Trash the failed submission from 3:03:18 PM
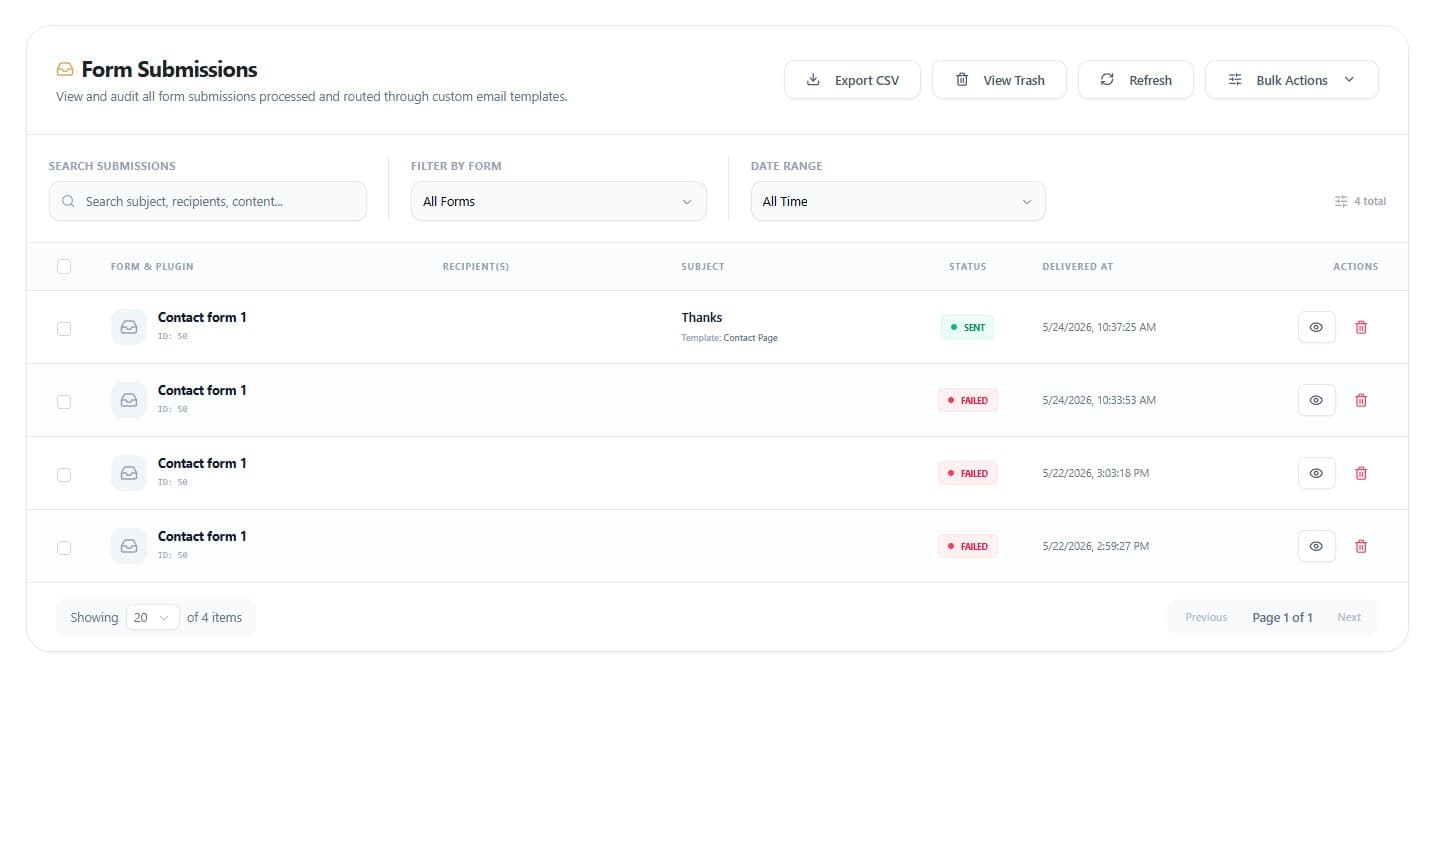 [1361, 473]
